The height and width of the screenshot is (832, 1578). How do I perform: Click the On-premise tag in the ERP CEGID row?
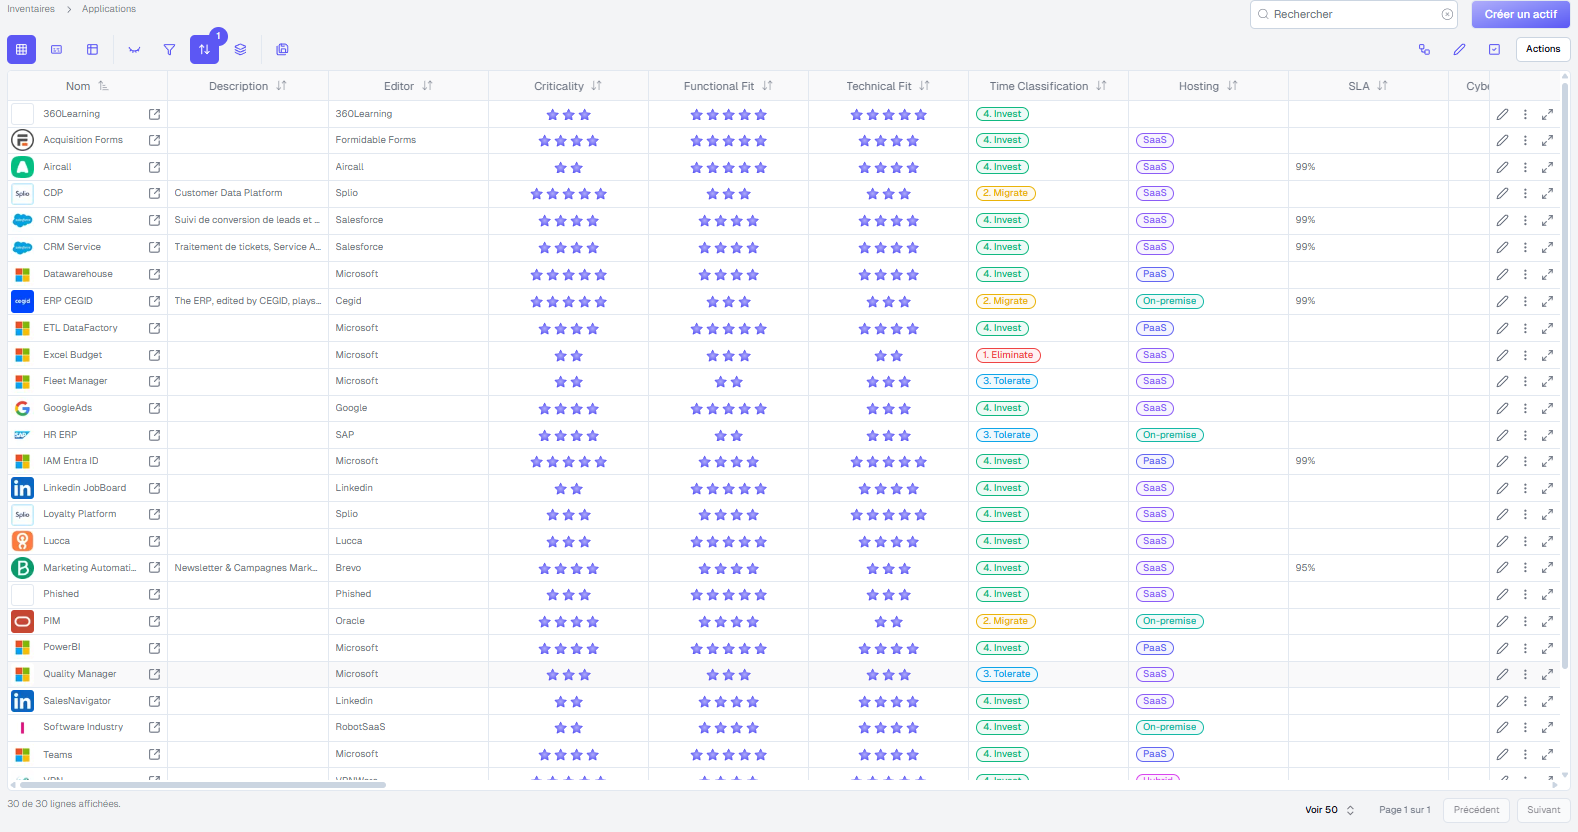pyautogui.click(x=1170, y=301)
